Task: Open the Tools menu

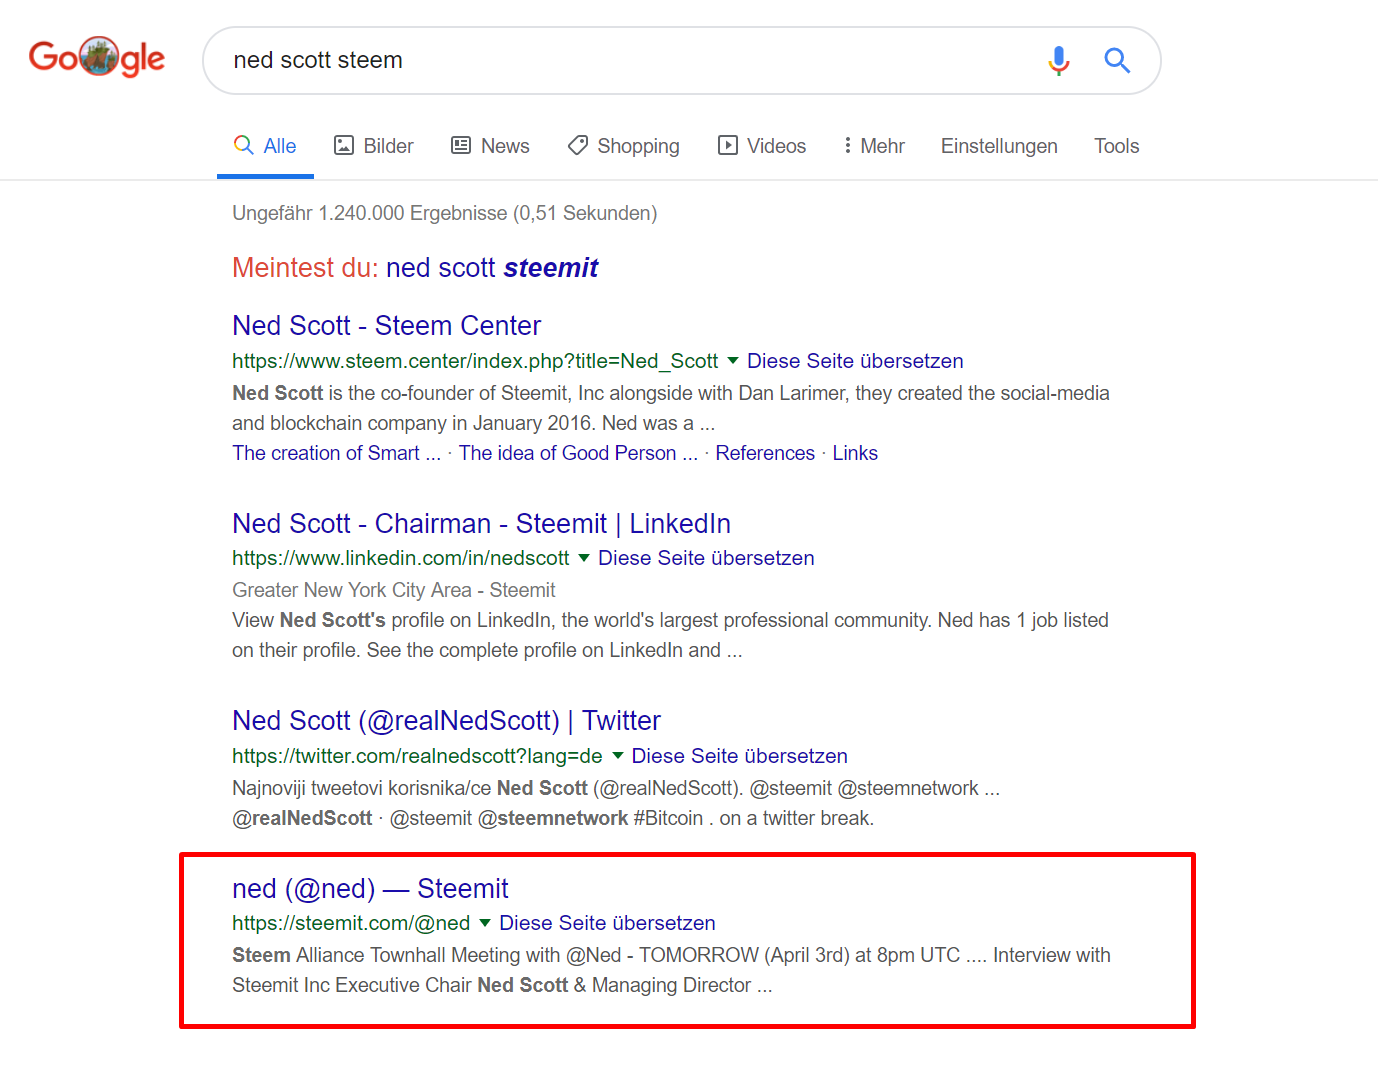Action: click(1116, 146)
